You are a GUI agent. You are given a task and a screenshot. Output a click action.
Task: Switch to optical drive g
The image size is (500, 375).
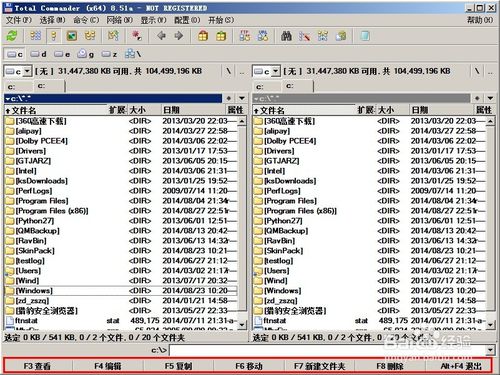coord(85,54)
